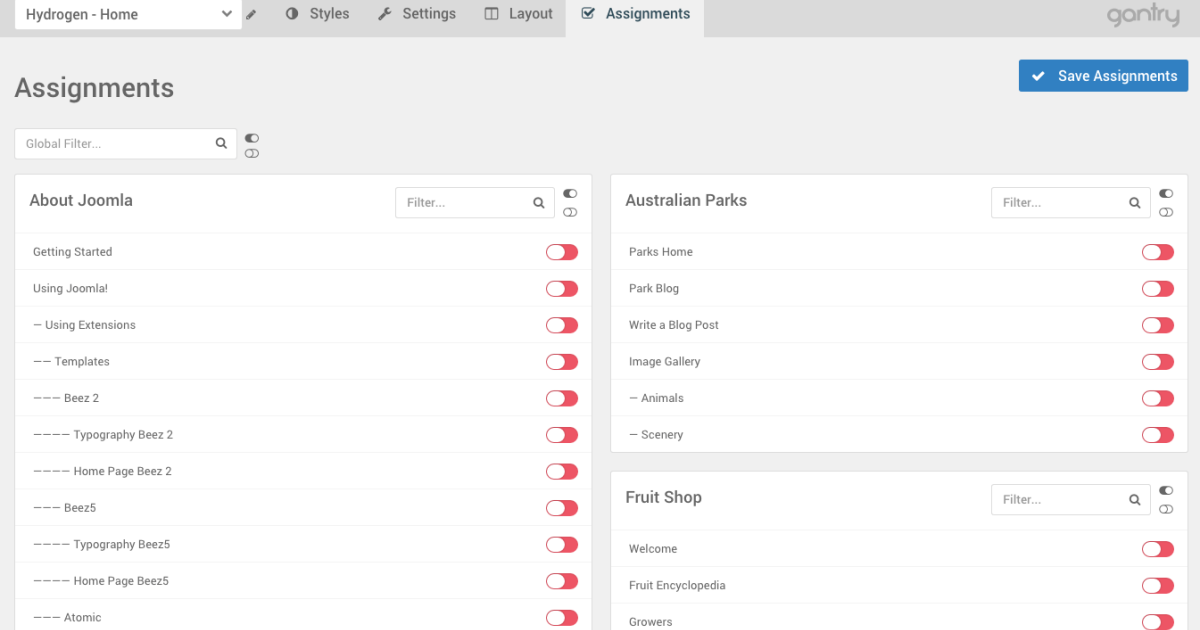Screen dimensions: 1200x630
Task: Disable all assignments with global lower toggle icon
Action: 252,153
